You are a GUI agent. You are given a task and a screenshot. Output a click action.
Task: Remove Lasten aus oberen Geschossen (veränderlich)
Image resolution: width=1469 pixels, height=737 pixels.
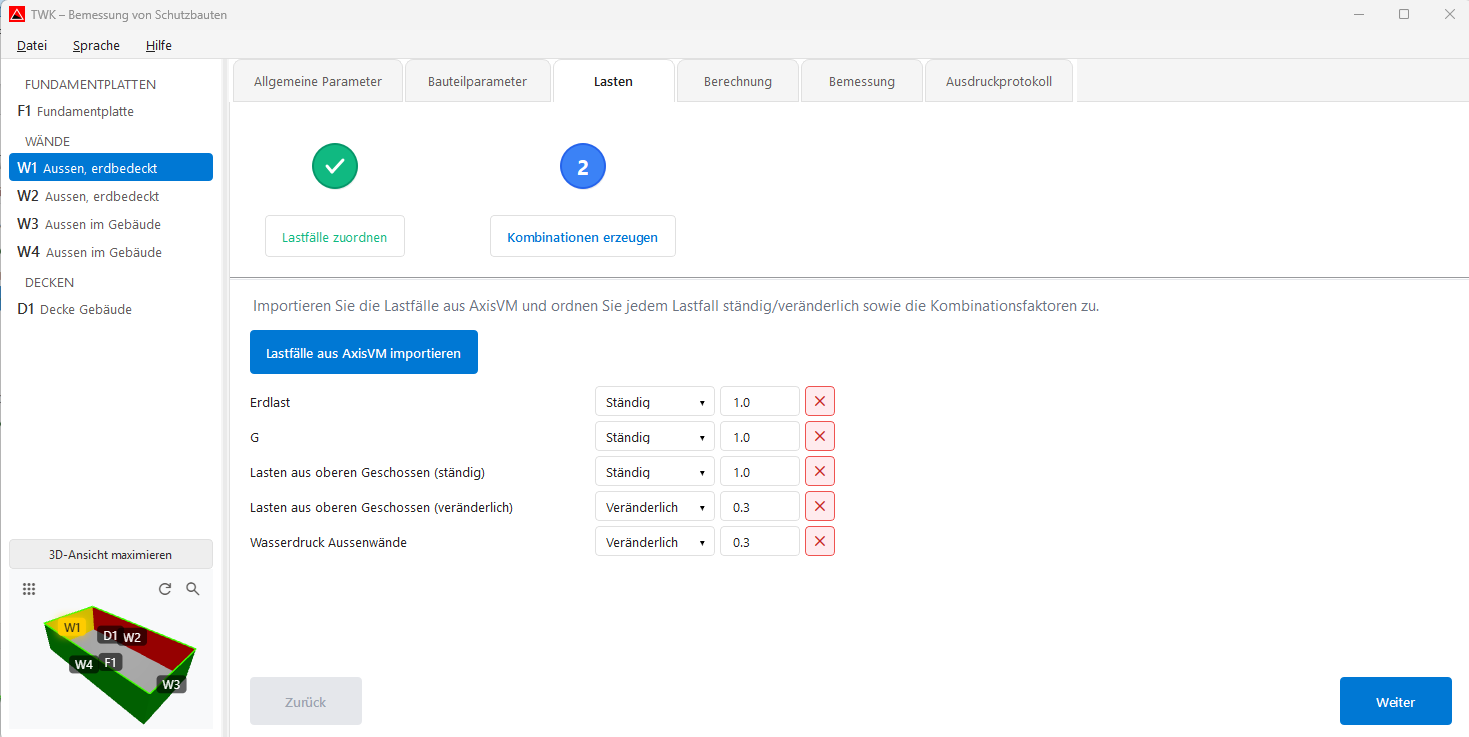[x=819, y=506]
